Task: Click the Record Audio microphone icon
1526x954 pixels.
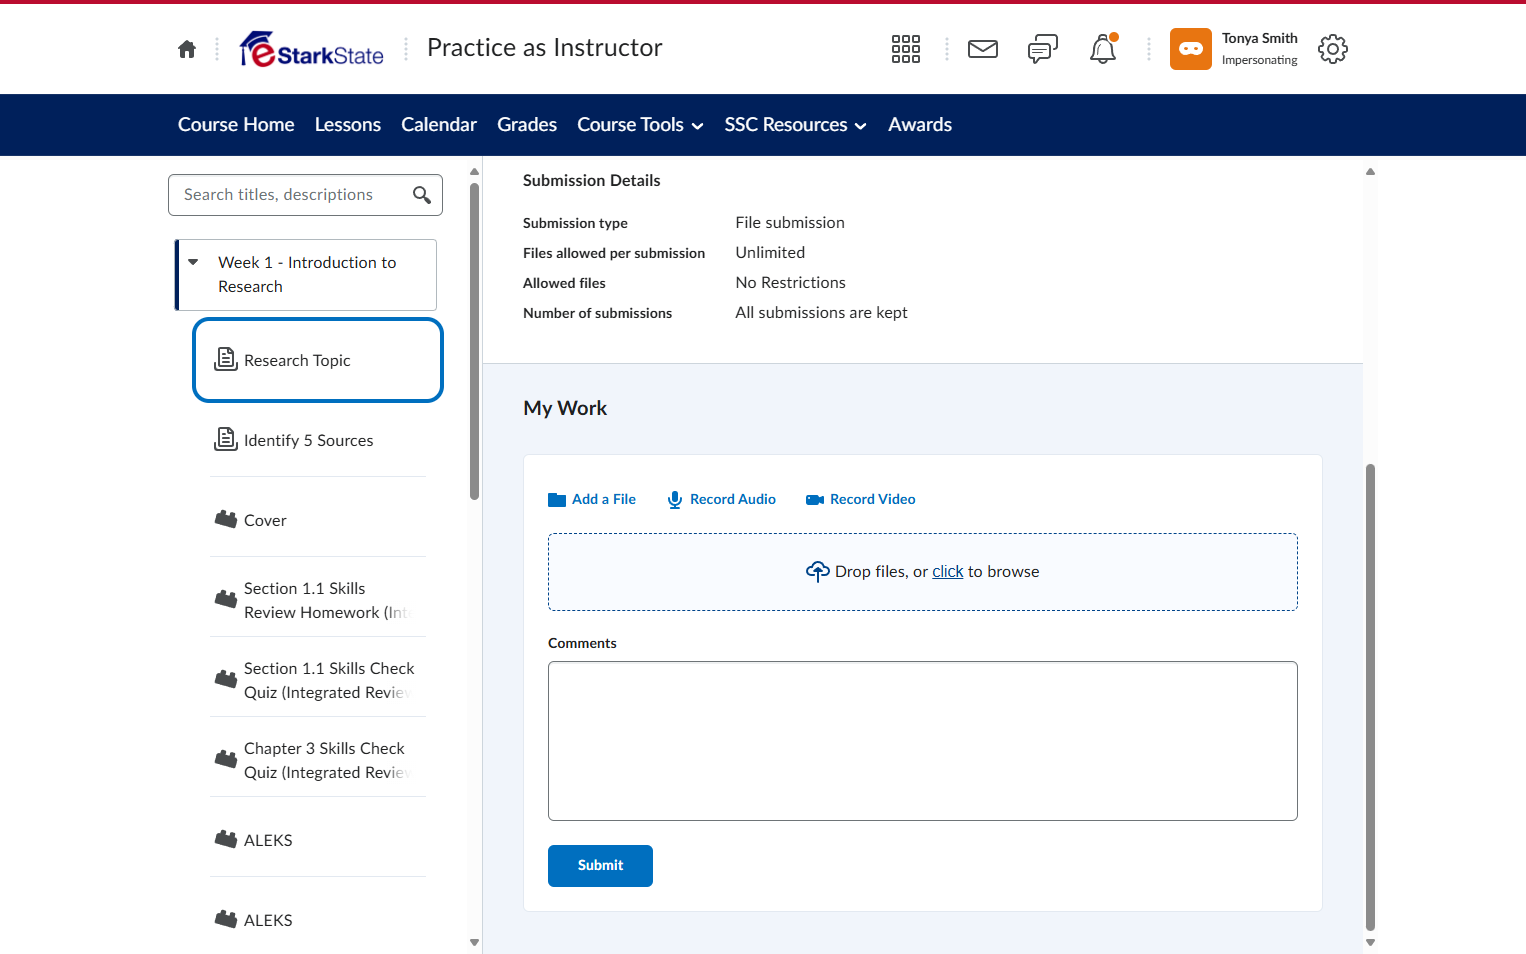Action: coord(675,500)
